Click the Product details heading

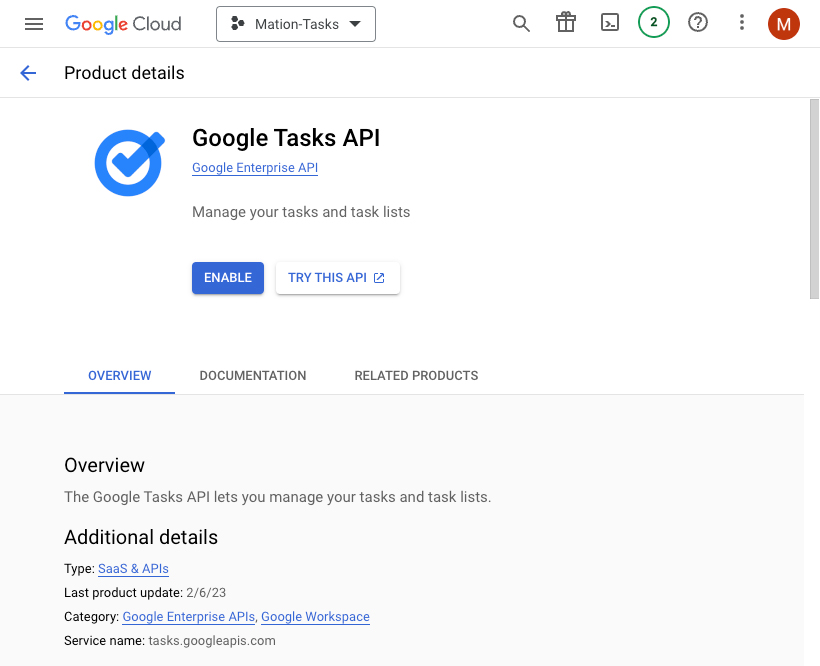[x=124, y=73]
